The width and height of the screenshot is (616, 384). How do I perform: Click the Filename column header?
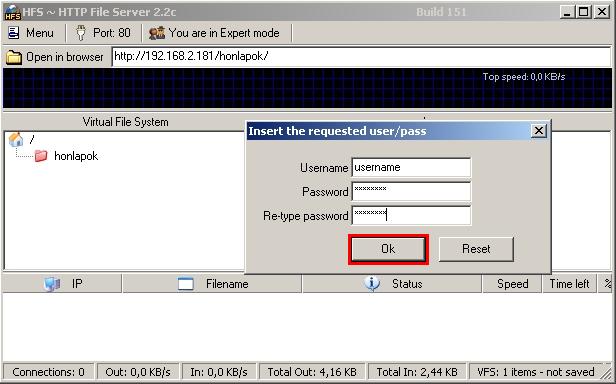[x=212, y=284]
